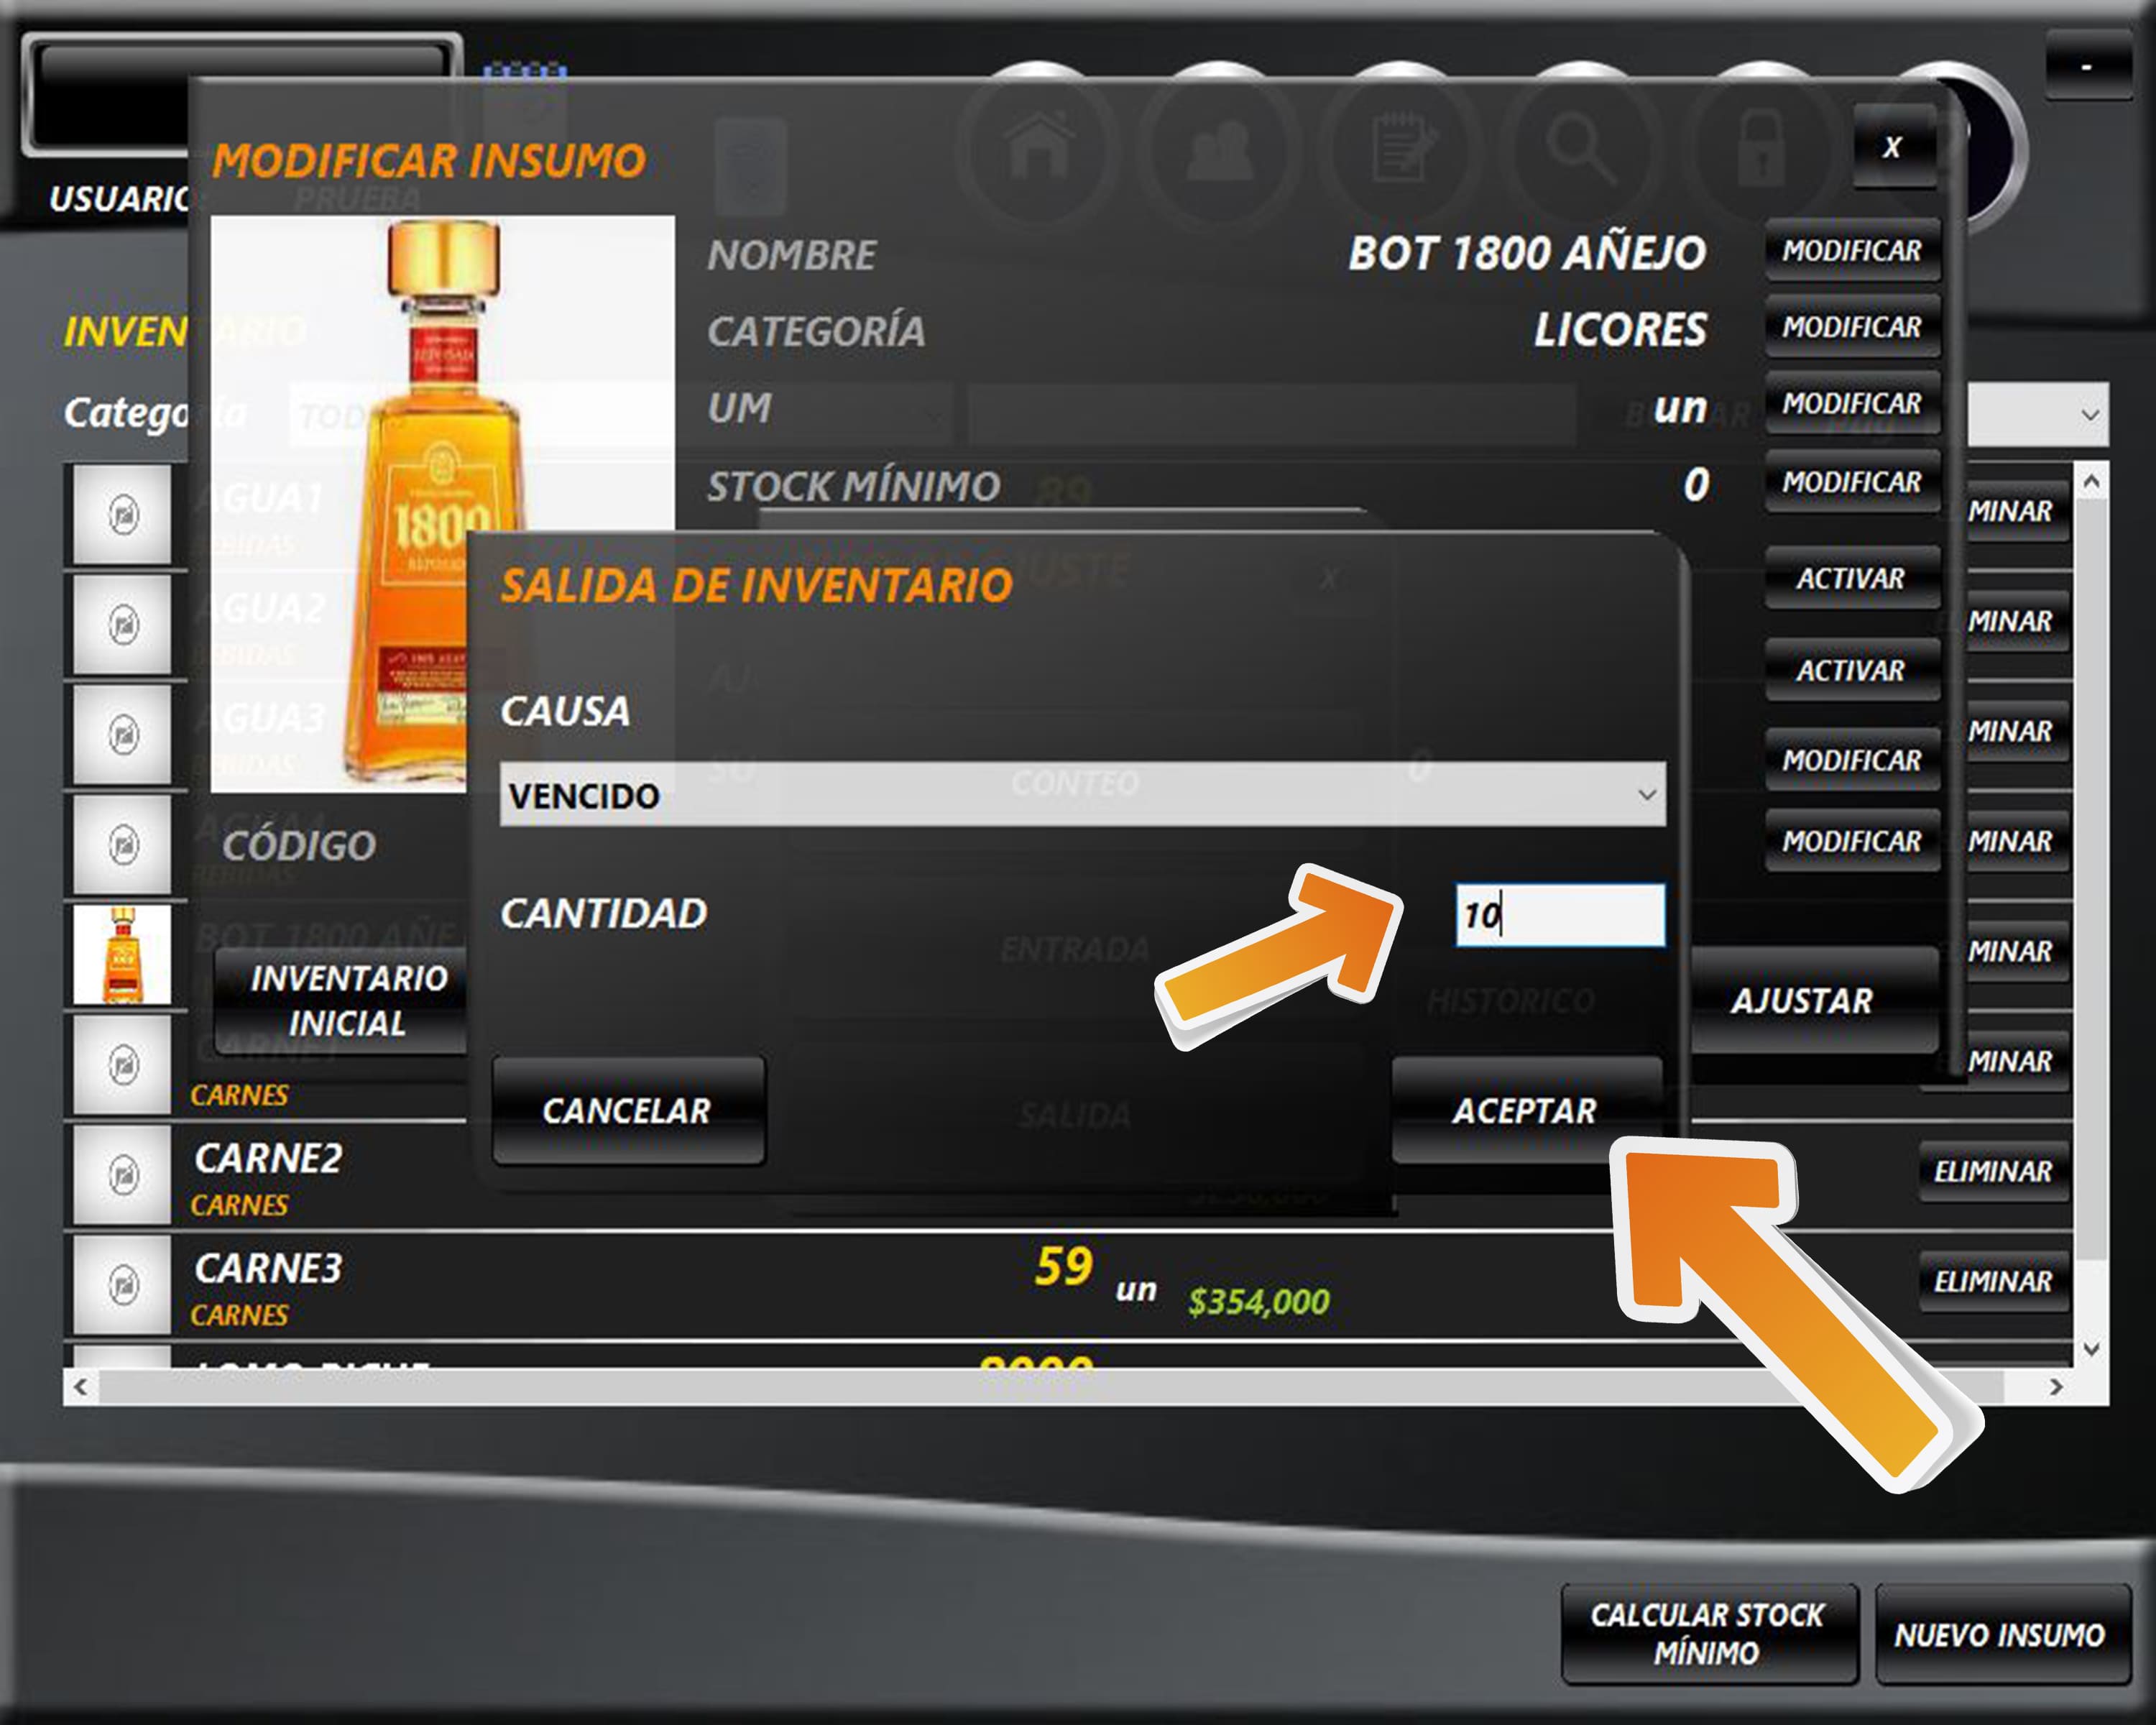Expand the top-right filter combo box arrow

click(2089, 414)
